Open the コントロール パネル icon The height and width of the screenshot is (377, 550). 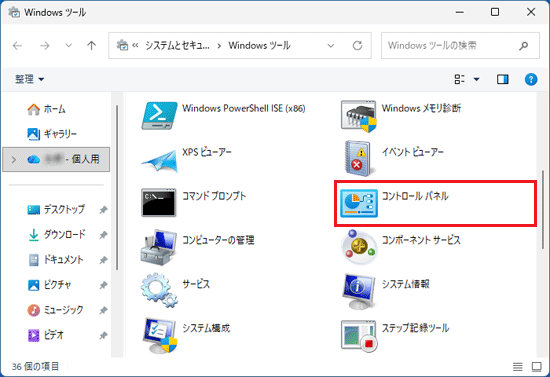[359, 203]
